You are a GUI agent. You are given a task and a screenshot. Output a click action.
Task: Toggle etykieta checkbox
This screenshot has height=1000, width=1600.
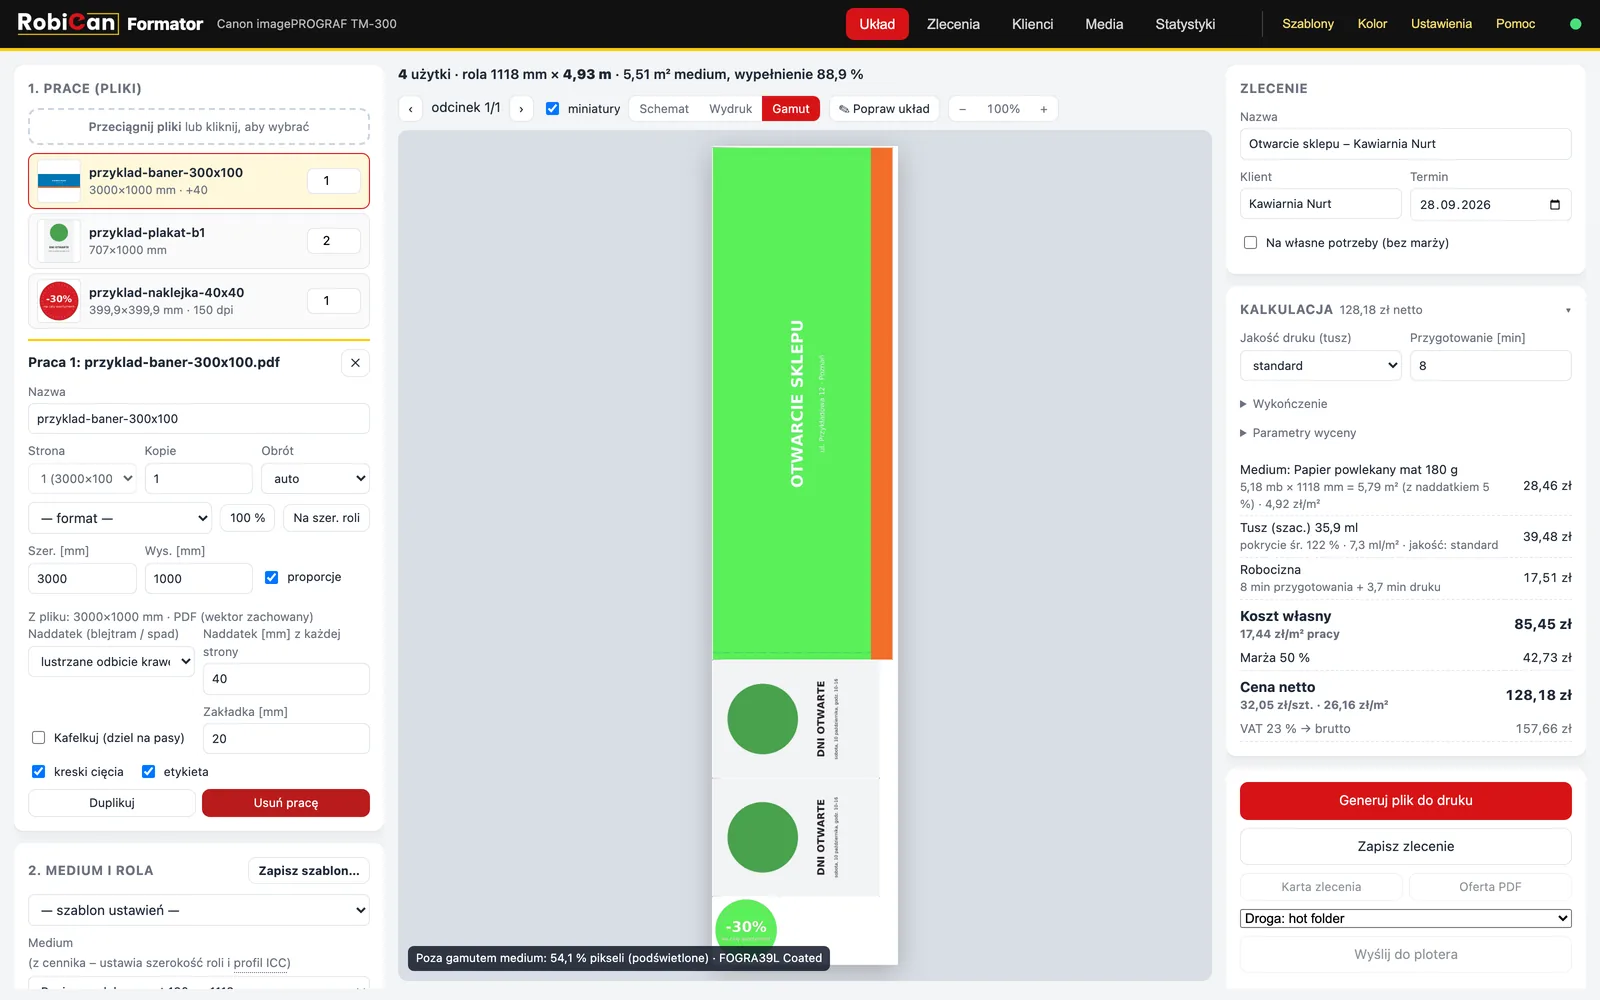point(148,772)
